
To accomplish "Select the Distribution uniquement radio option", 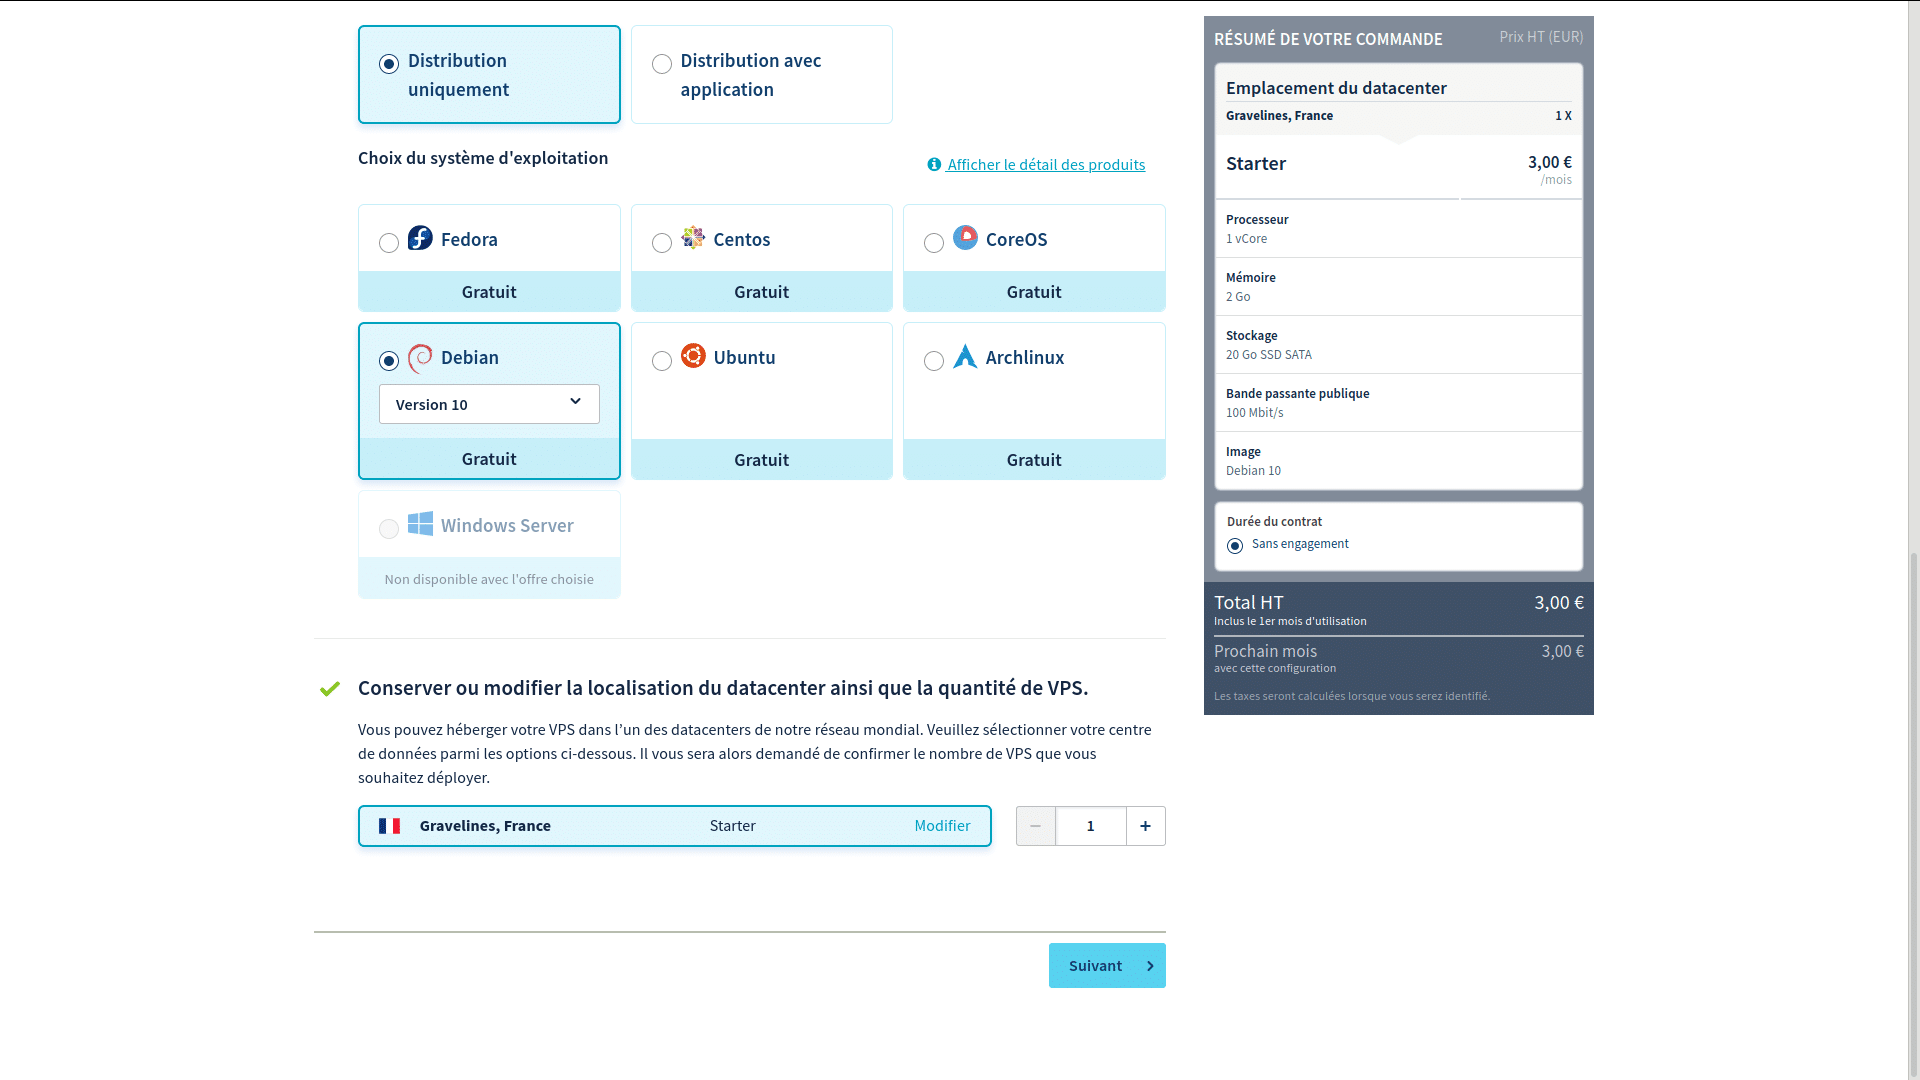I will point(389,64).
